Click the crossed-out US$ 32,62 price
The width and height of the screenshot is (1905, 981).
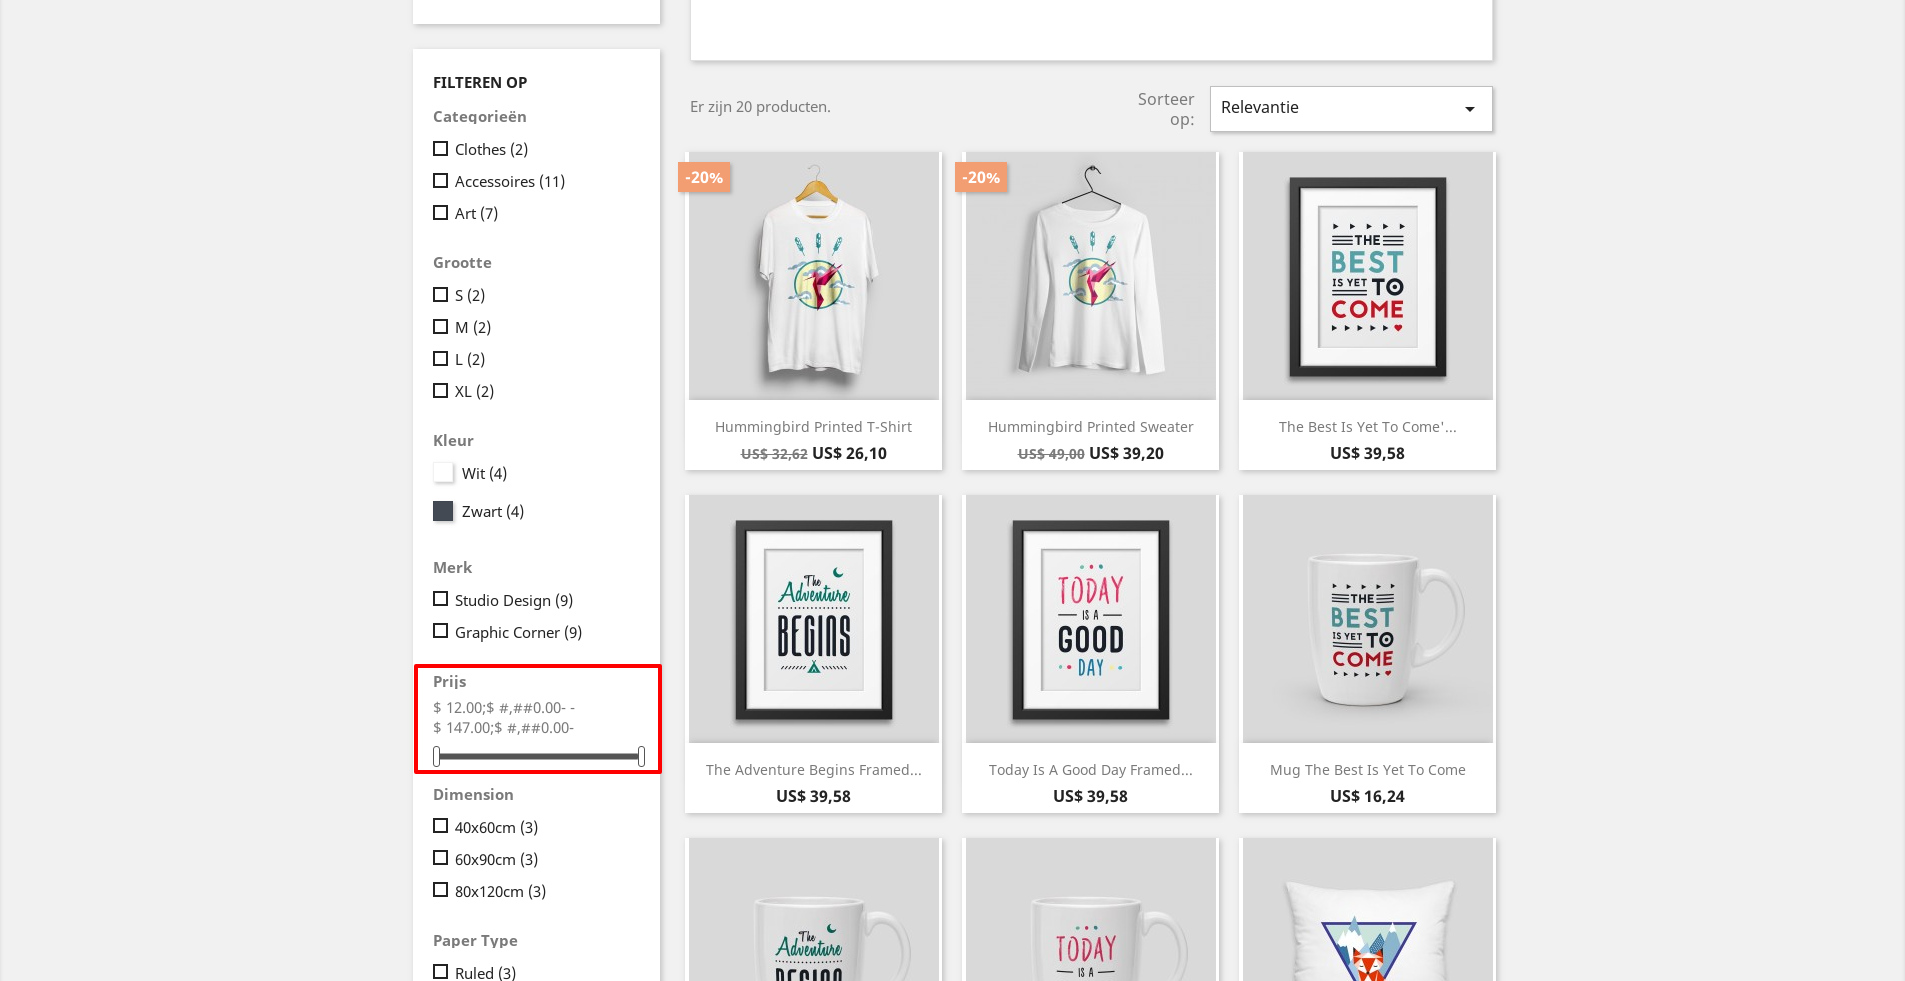(774, 454)
